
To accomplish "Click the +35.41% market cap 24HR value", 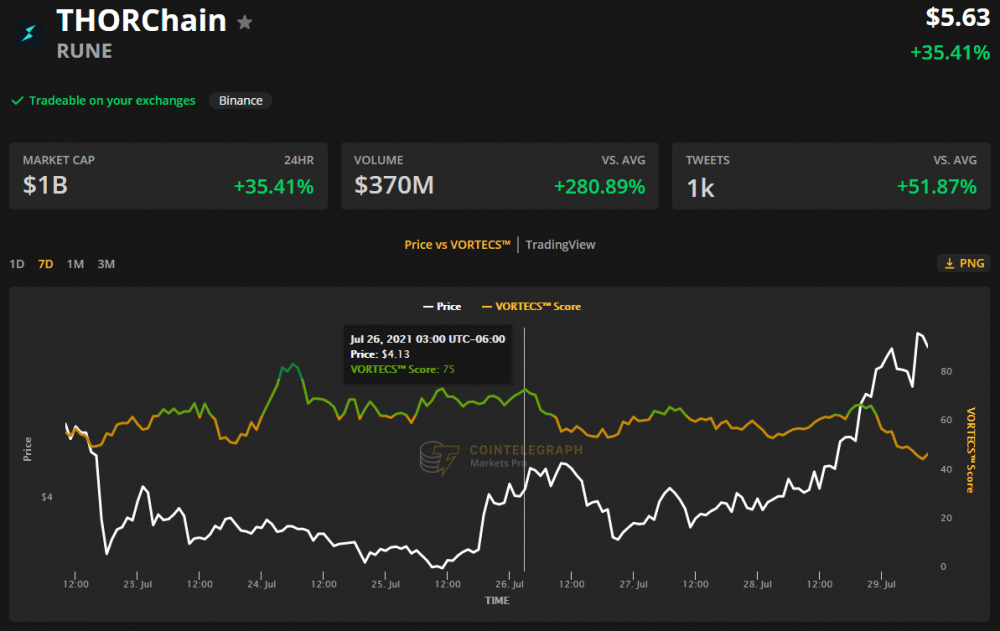I will coord(274,186).
